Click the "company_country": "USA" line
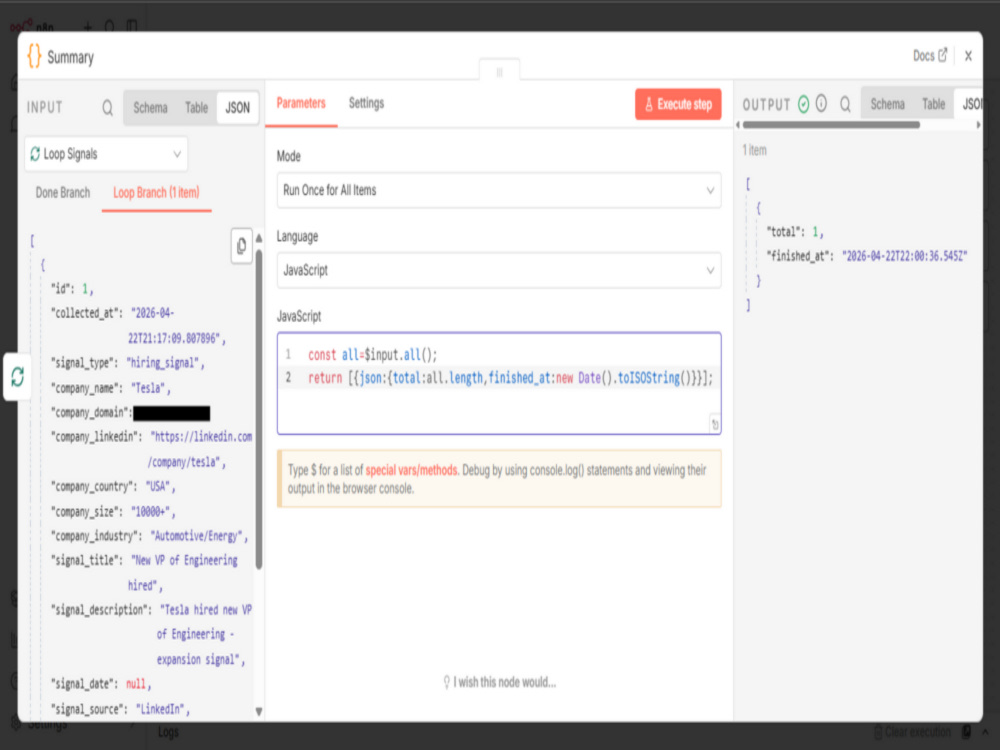Viewport: 1000px width, 750px height. (113, 487)
